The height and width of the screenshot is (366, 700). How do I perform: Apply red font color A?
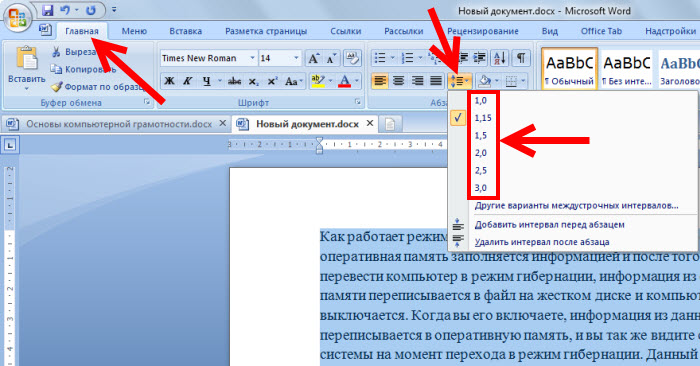click(344, 81)
